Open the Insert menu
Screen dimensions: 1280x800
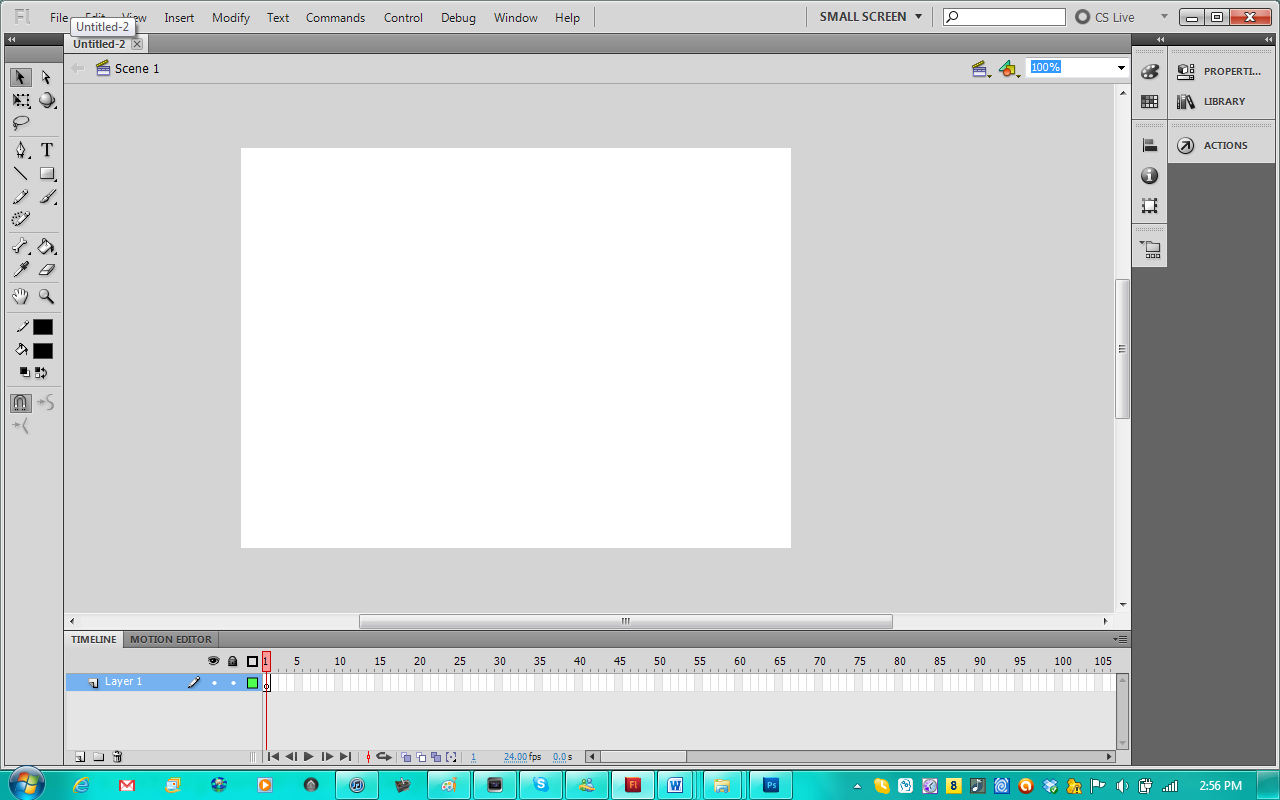[x=180, y=18]
